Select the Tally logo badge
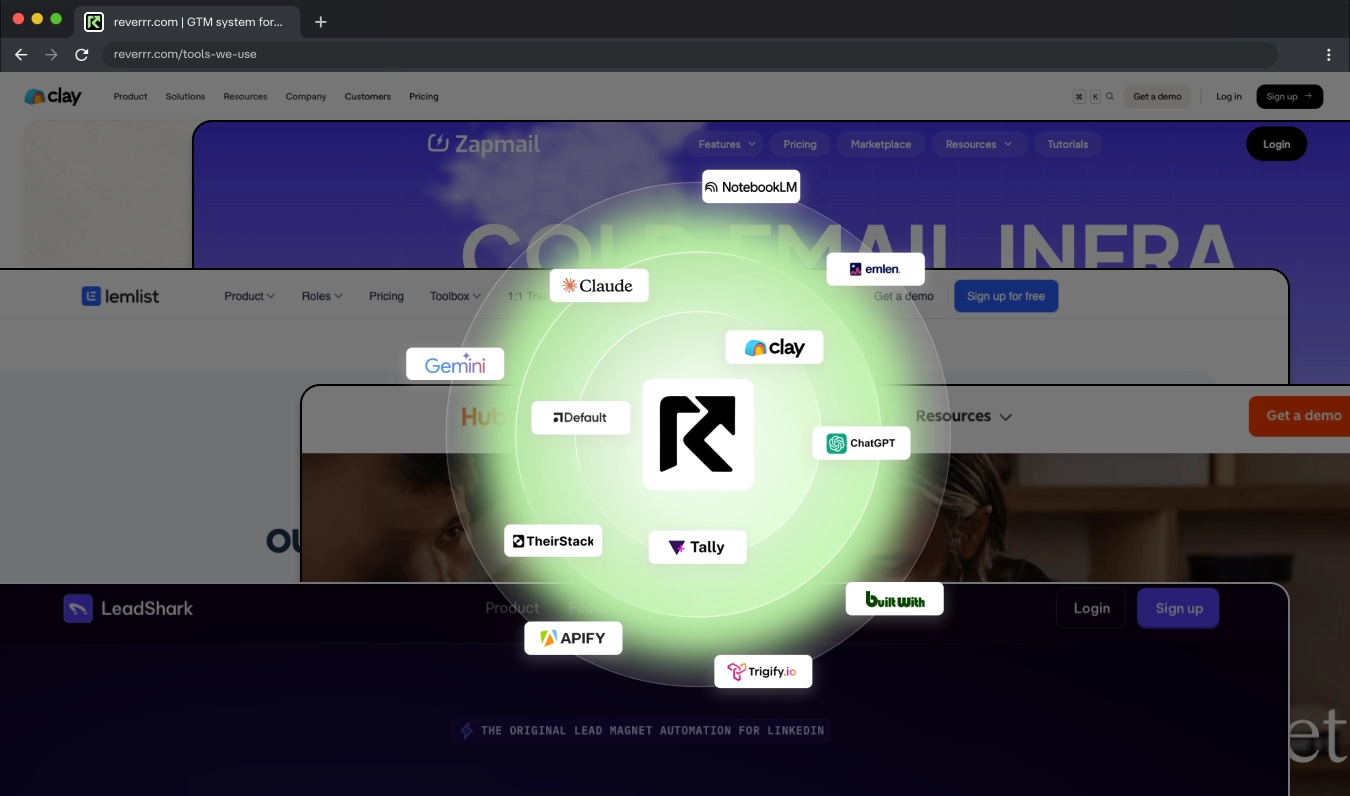The height and width of the screenshot is (796, 1350). (697, 547)
